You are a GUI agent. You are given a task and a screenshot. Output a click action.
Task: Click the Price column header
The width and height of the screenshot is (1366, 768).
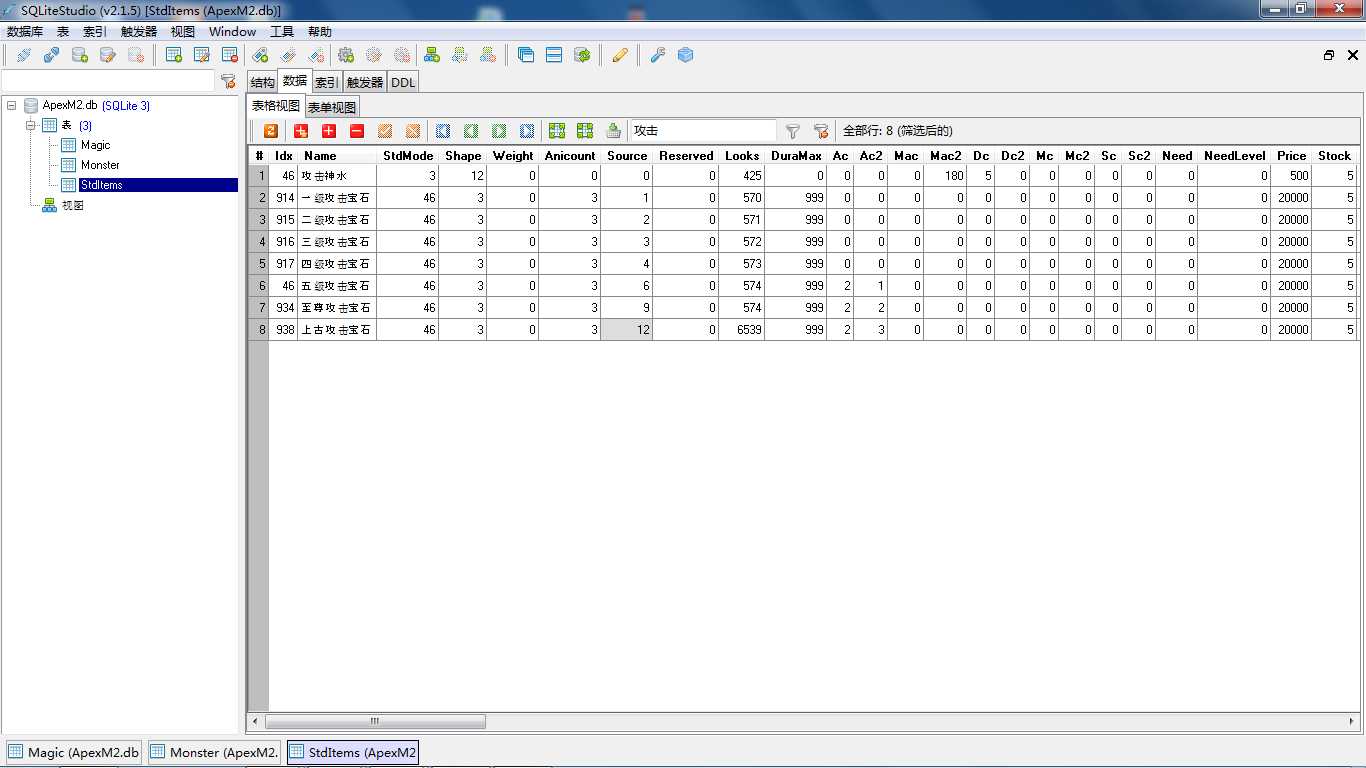pyautogui.click(x=1291, y=156)
